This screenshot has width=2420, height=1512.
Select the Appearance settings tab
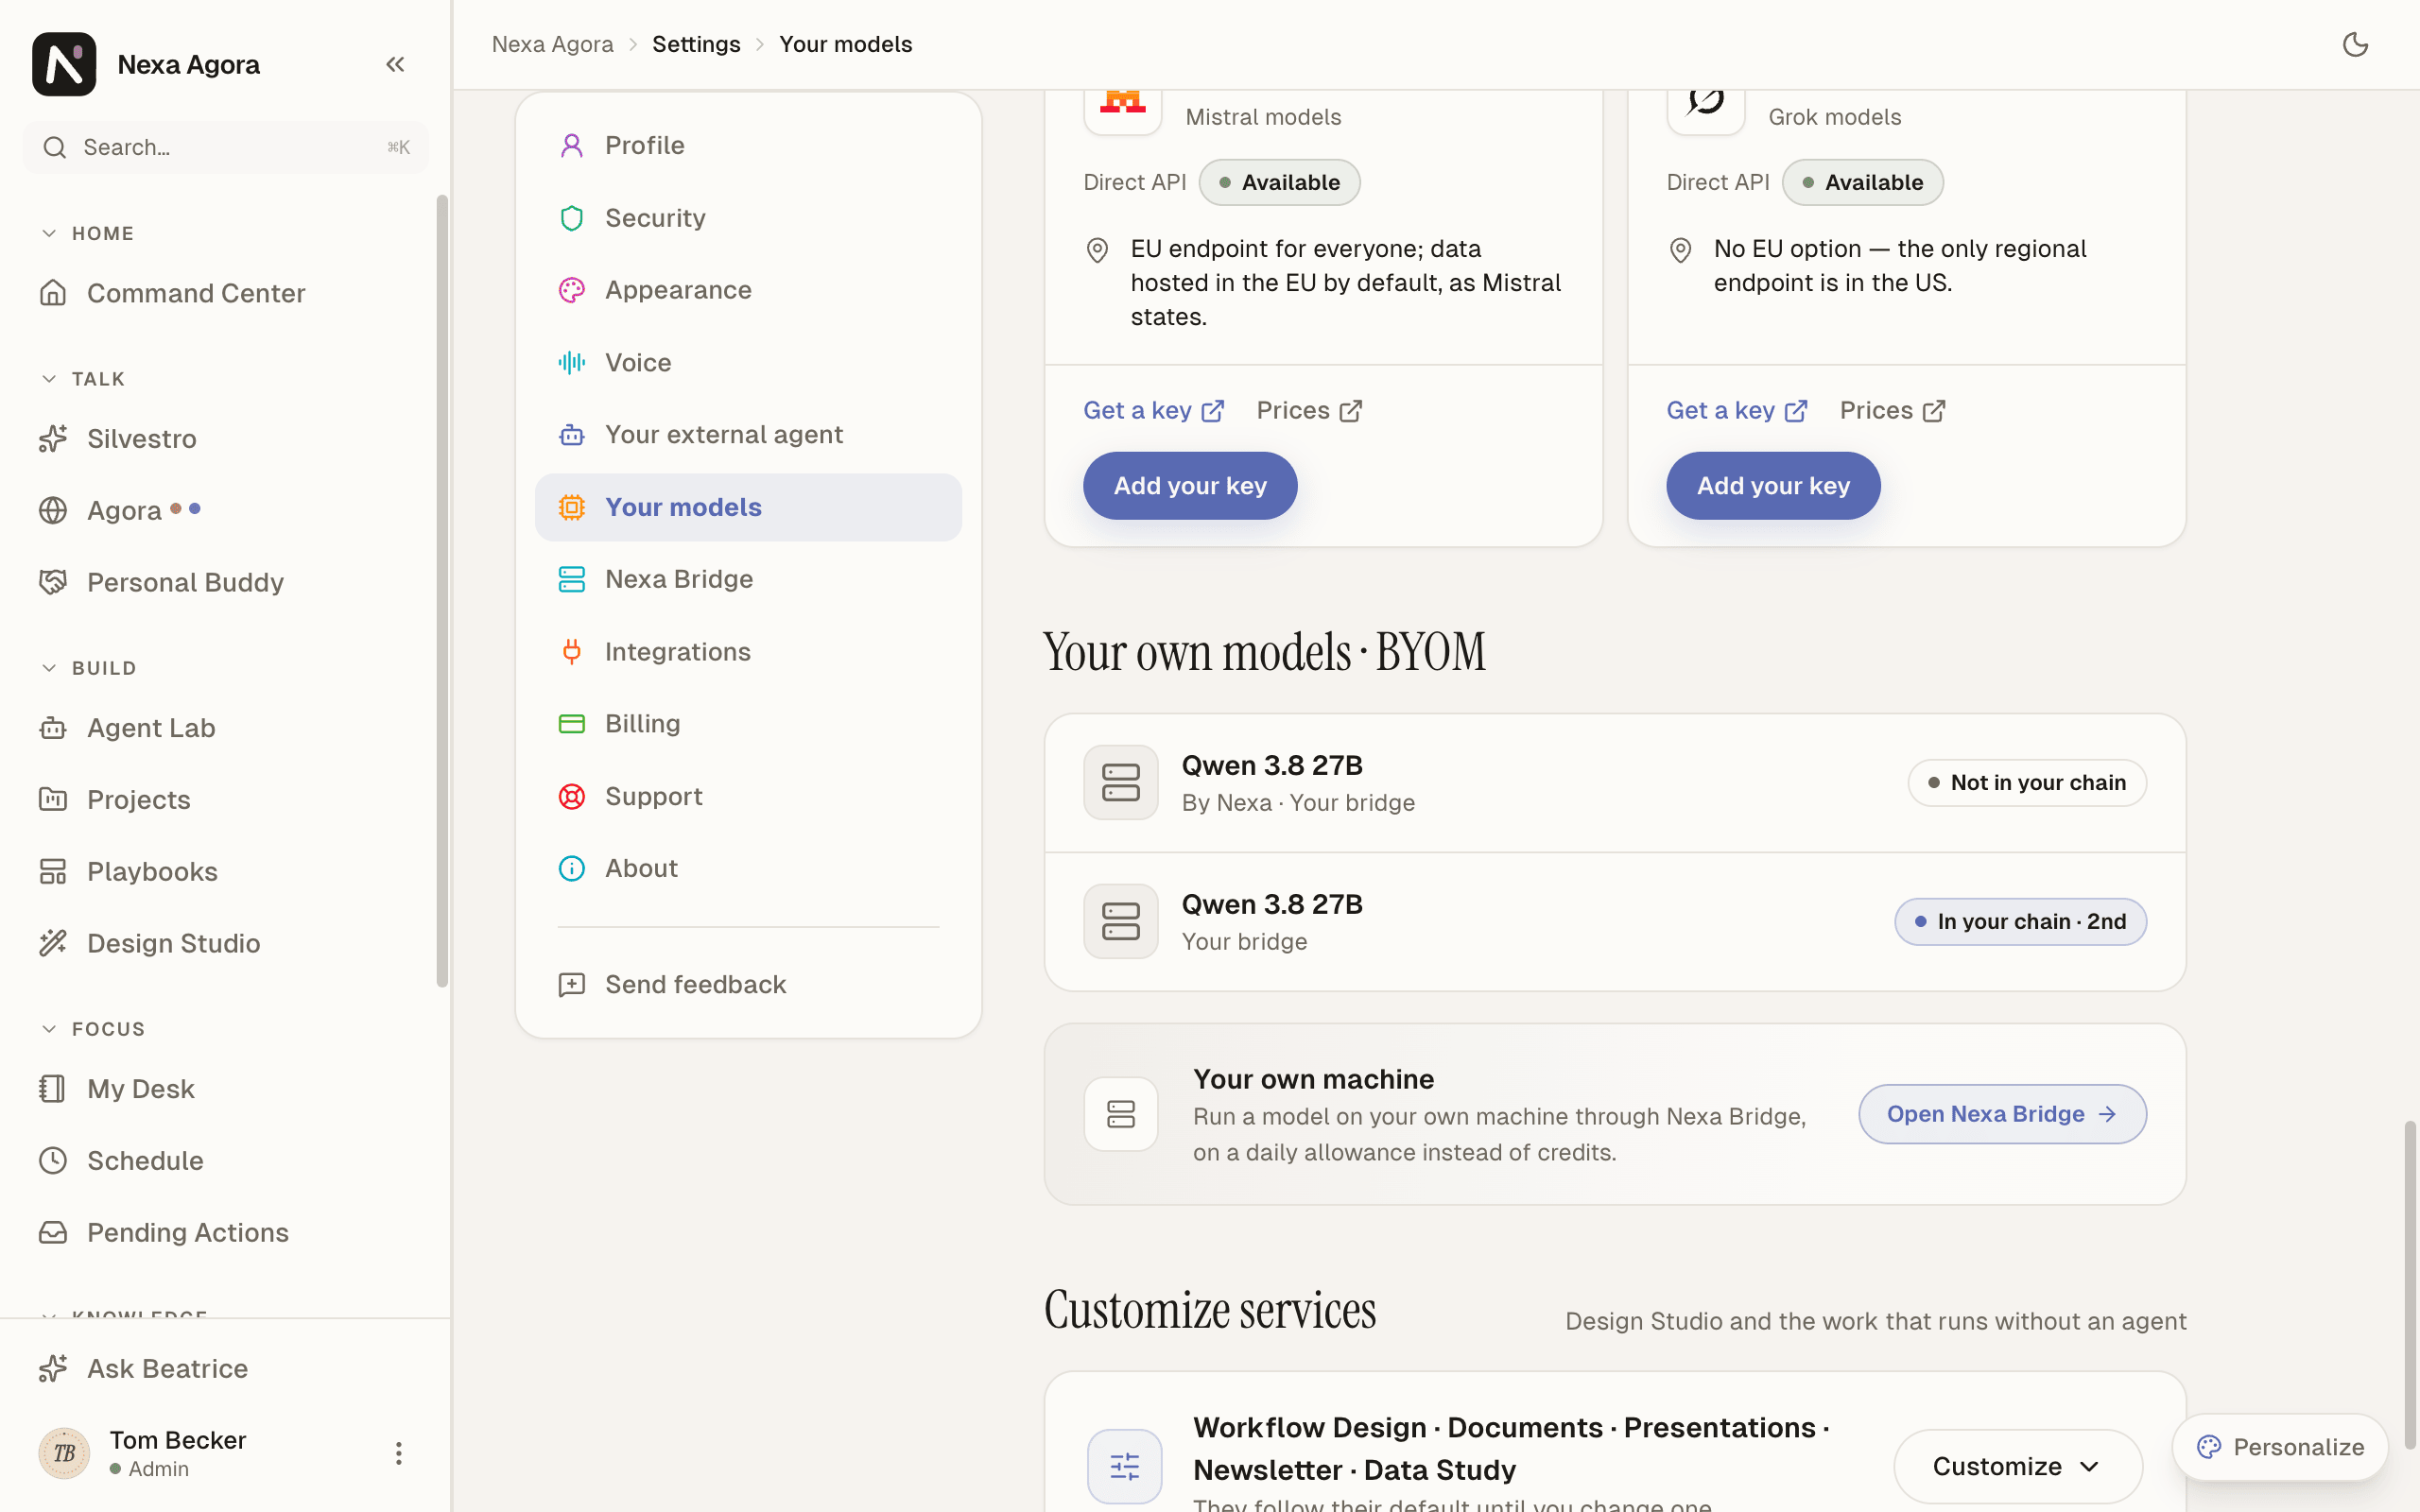coord(748,290)
